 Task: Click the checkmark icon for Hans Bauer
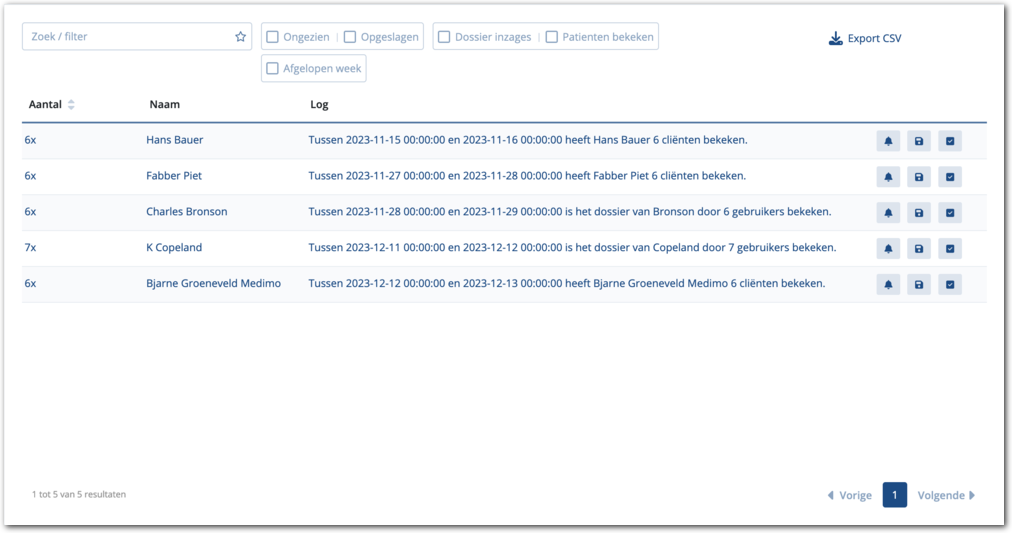coord(950,141)
